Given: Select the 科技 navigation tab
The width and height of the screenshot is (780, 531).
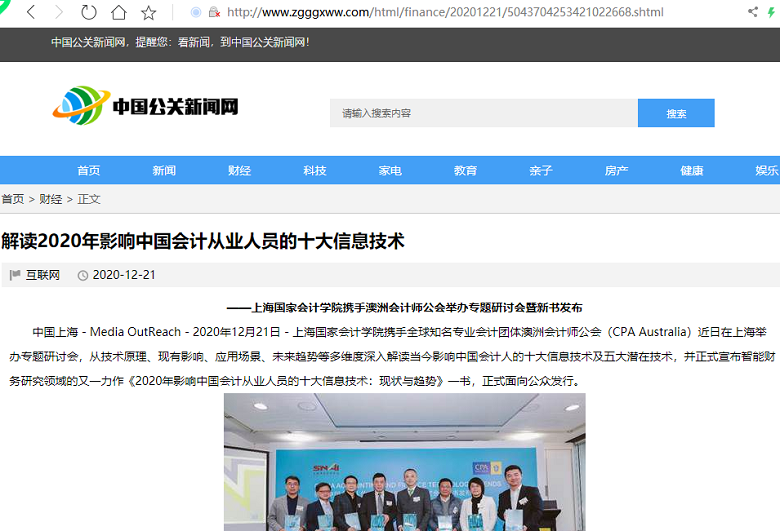Looking at the screenshot, I should (x=315, y=171).
